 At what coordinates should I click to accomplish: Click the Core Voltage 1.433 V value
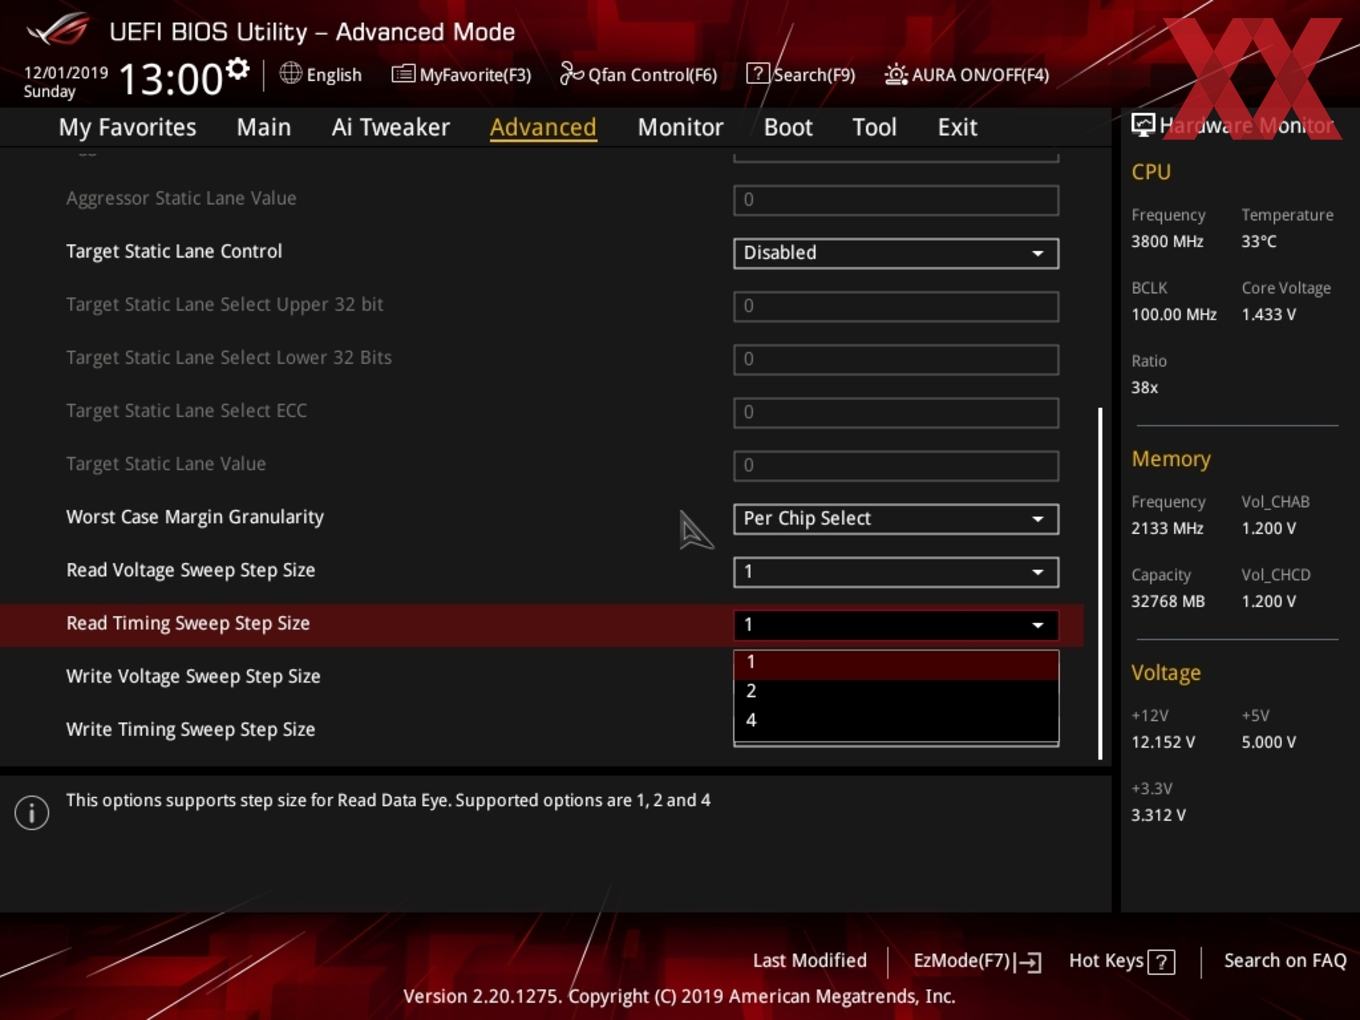click(1268, 314)
